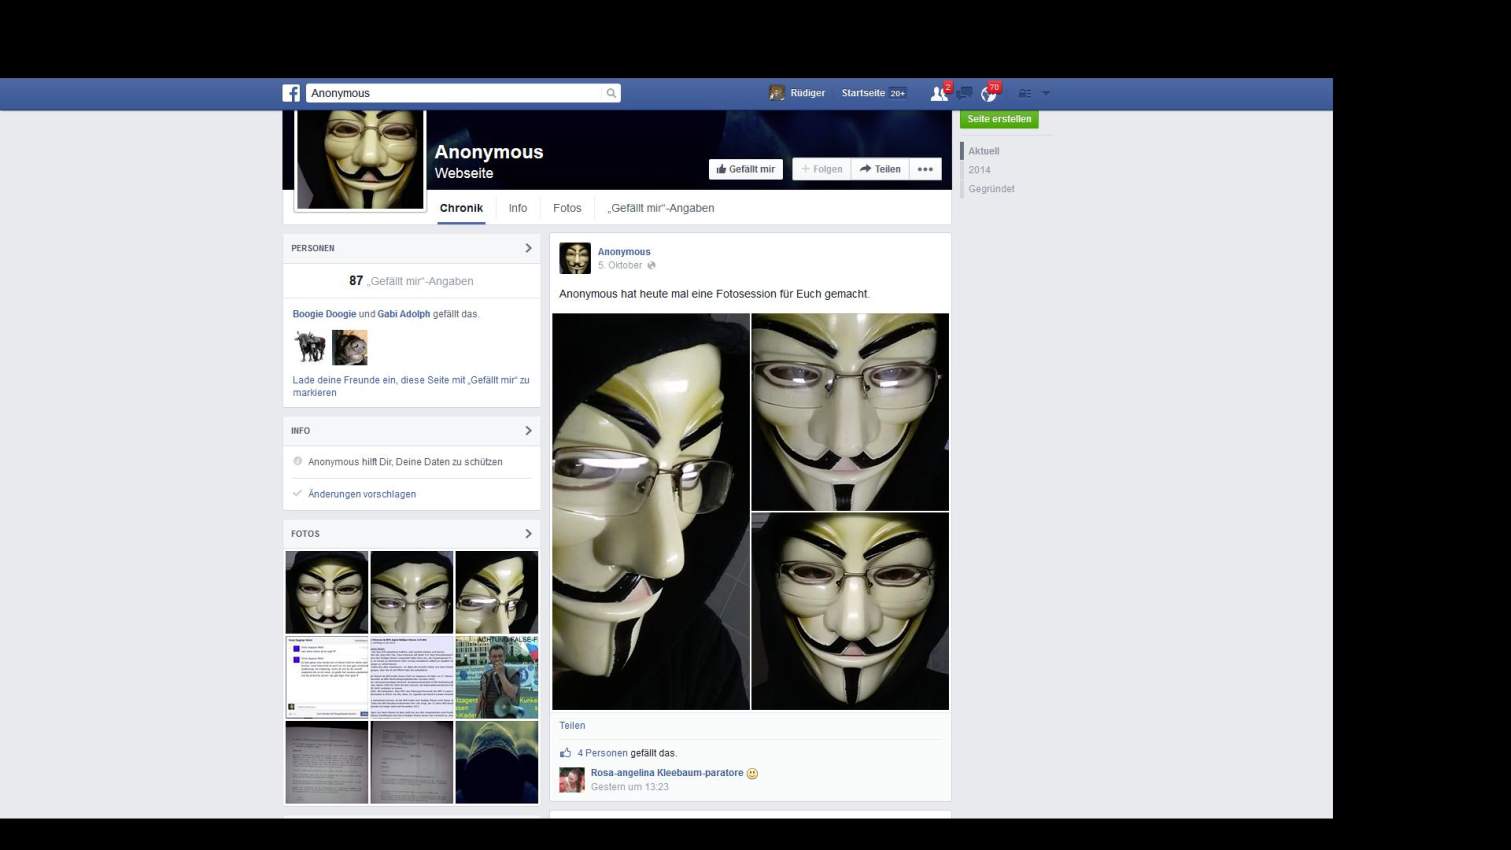Jump to 2014 in timeline
Viewport: 1511px width, 850px height.
click(979, 170)
